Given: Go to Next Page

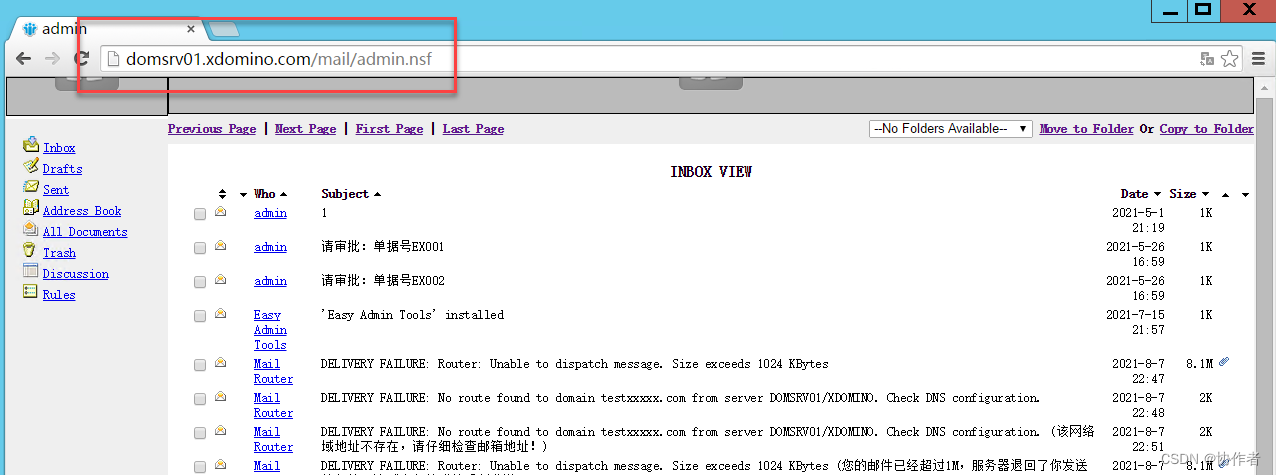Looking at the screenshot, I should pyautogui.click(x=305, y=129).
